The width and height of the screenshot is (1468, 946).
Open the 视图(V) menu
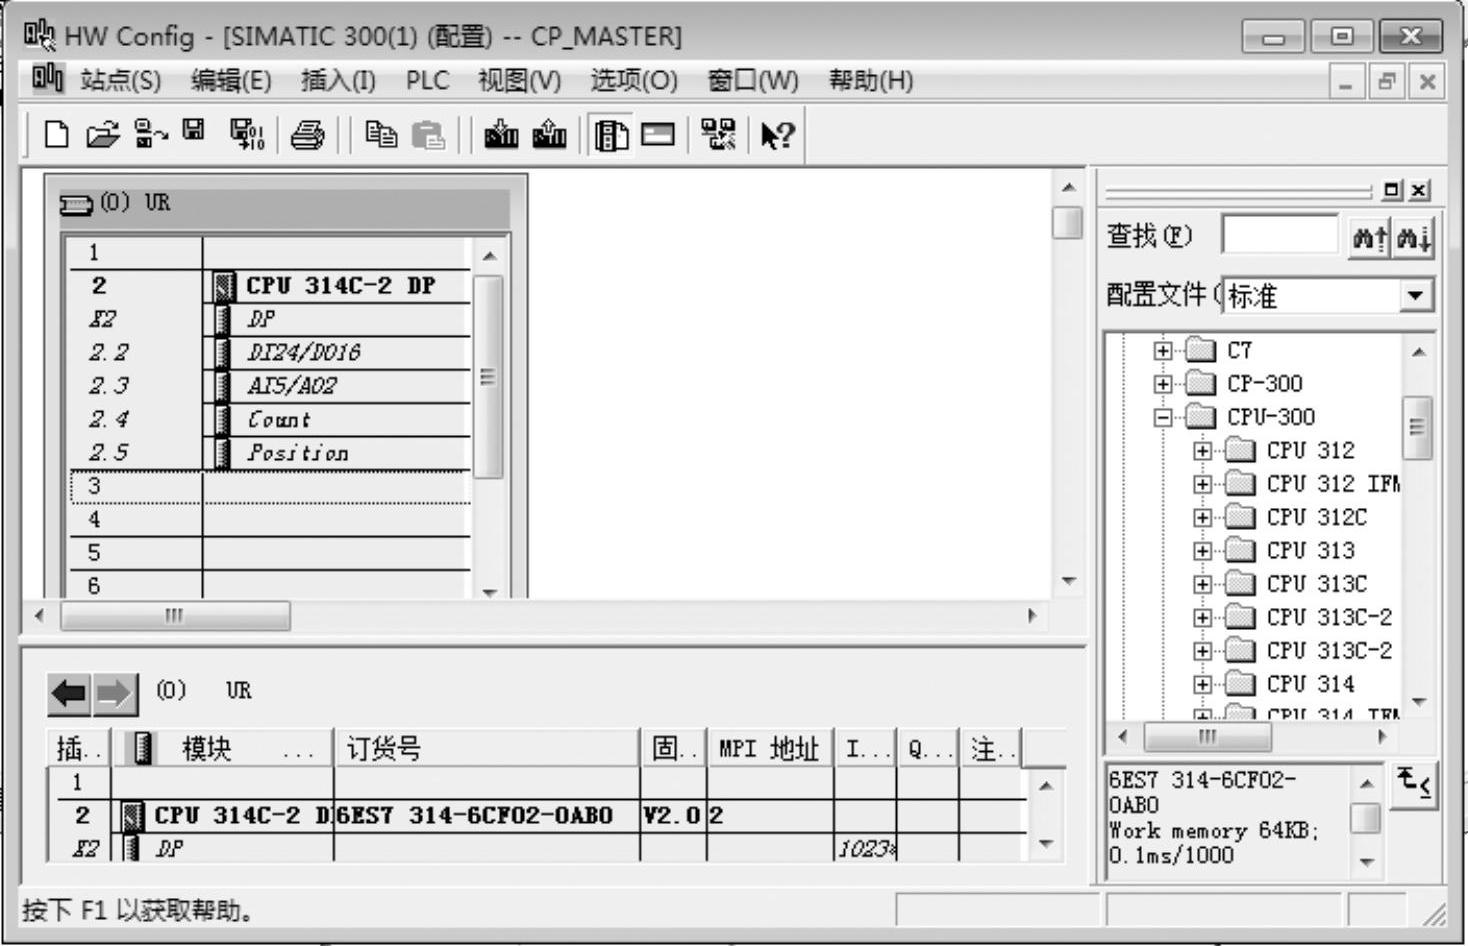[519, 80]
